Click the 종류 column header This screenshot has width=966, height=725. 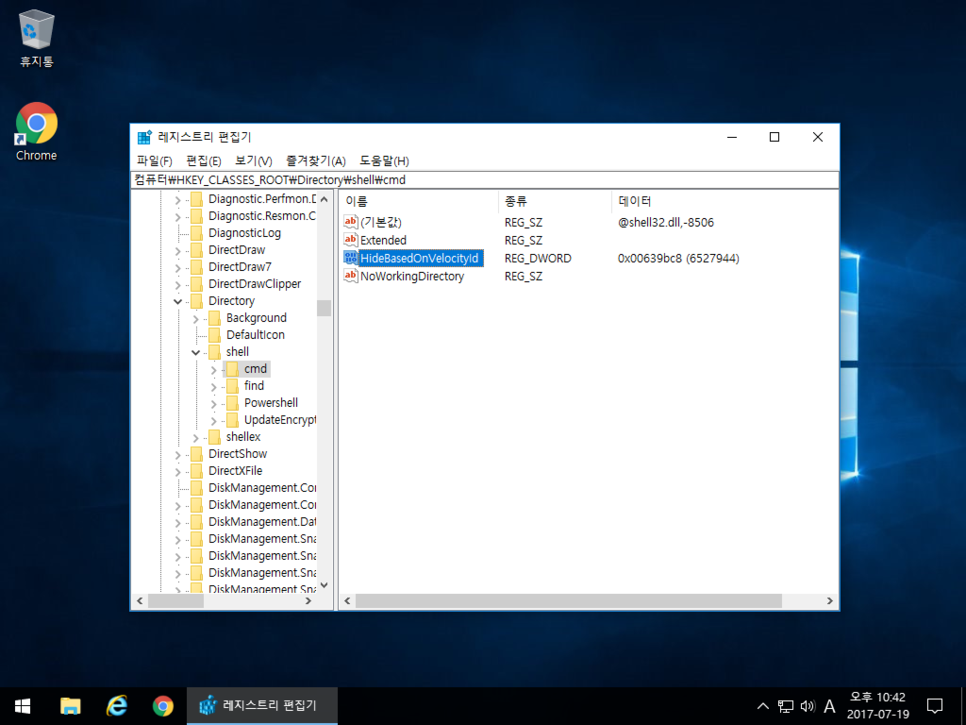555,201
